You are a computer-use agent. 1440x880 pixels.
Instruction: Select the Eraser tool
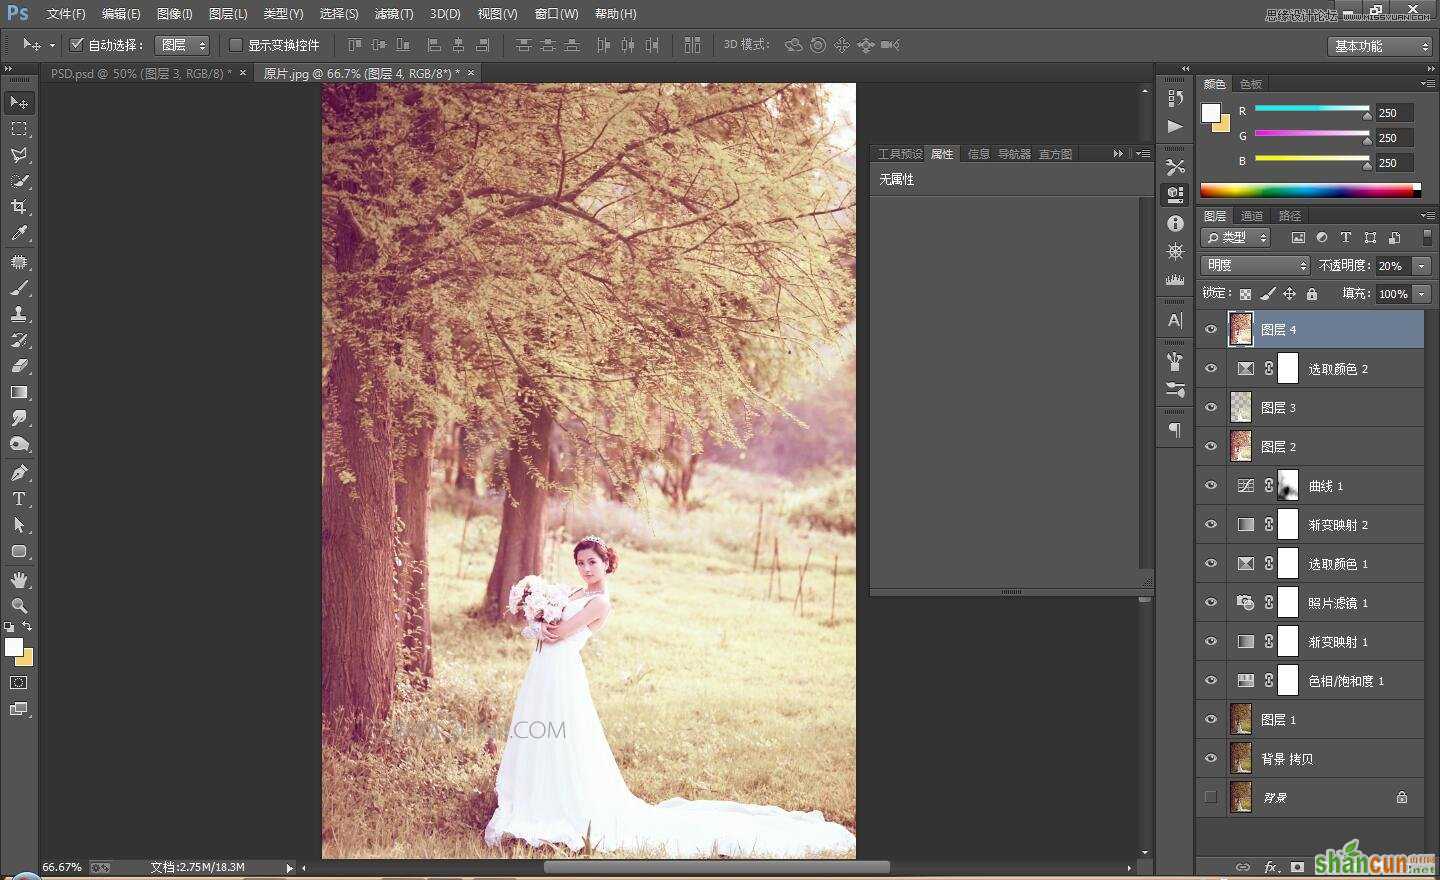(19, 366)
